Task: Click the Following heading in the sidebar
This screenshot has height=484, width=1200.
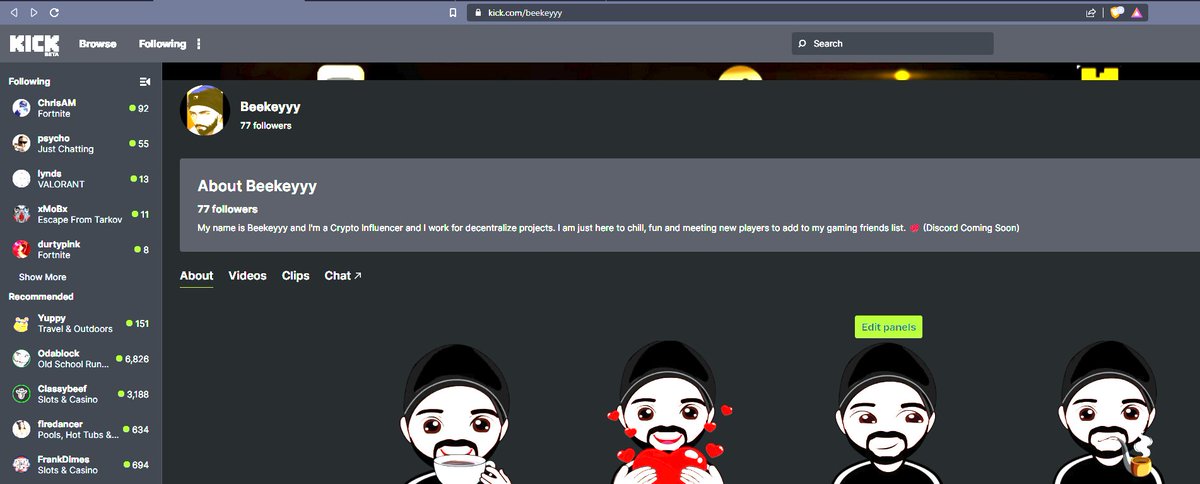Action: tap(29, 82)
